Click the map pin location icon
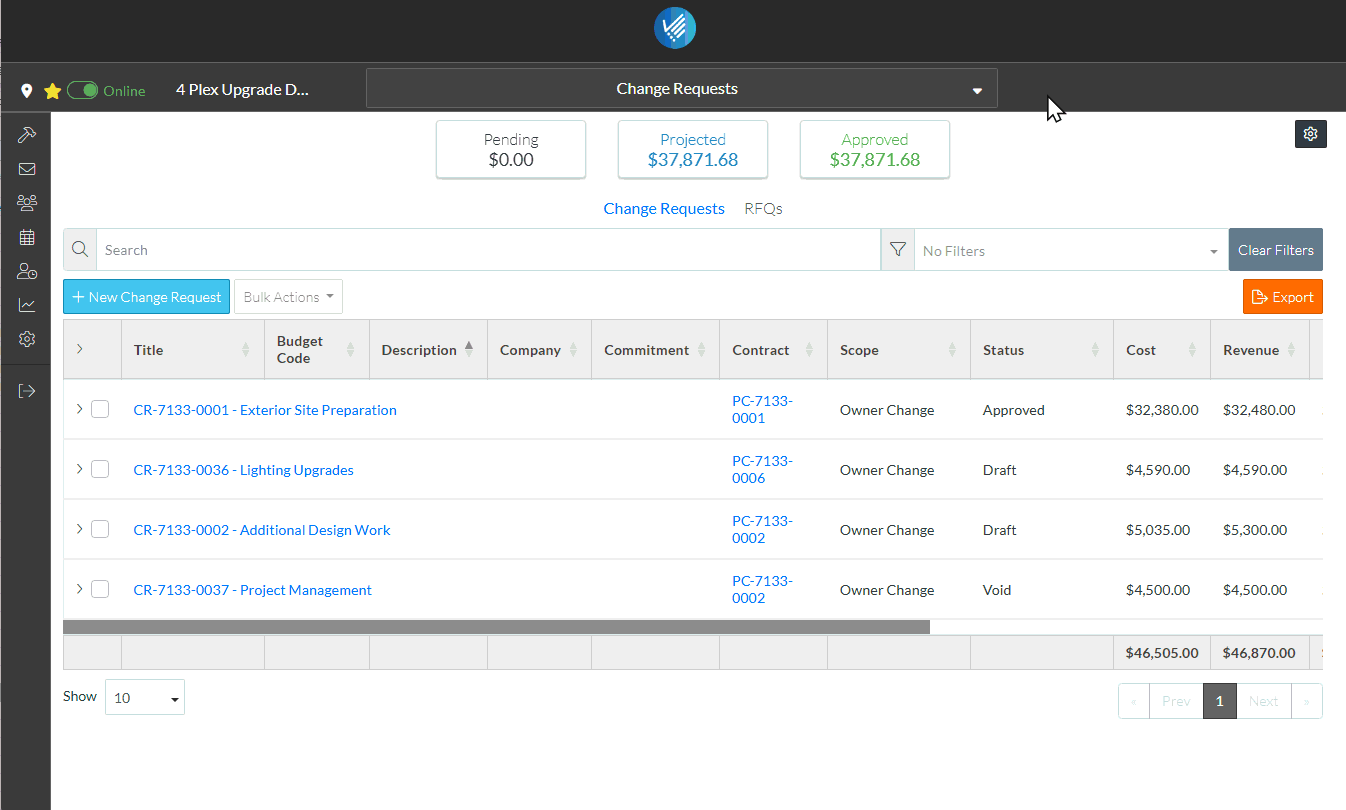The image size is (1346, 810). coord(27,91)
